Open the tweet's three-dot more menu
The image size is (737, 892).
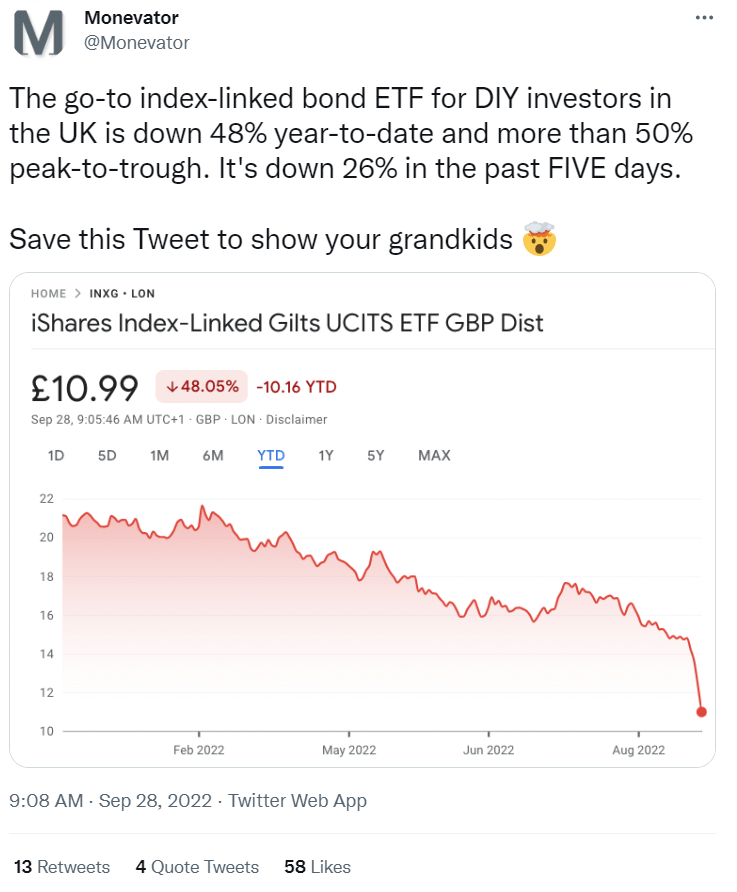pyautogui.click(x=704, y=19)
